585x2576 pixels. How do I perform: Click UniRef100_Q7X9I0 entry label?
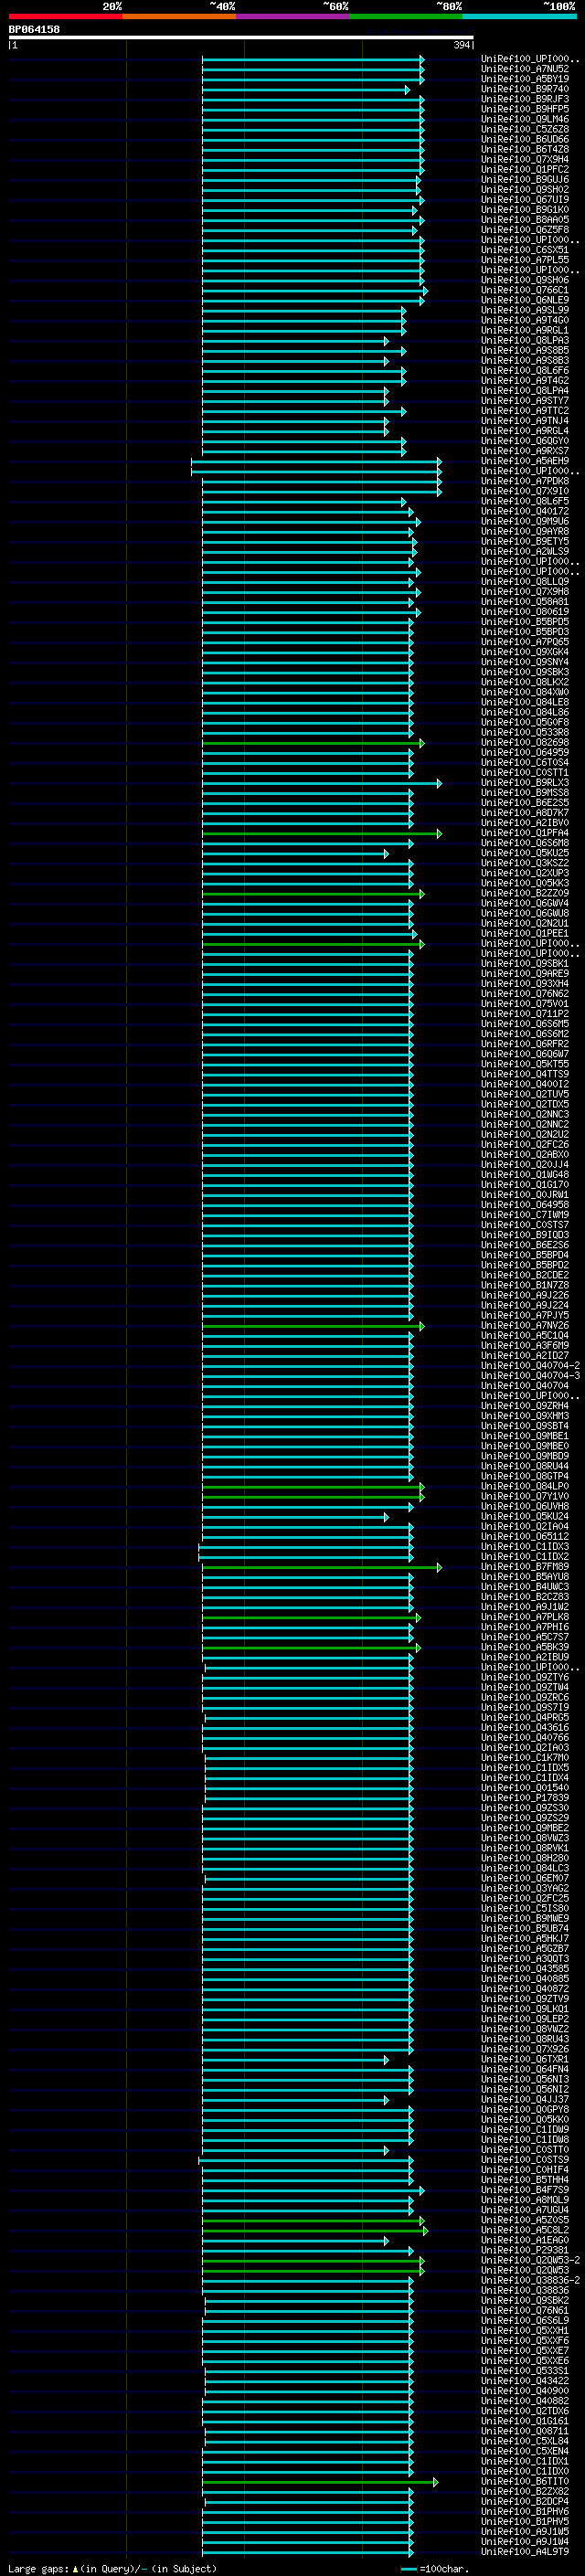click(524, 491)
